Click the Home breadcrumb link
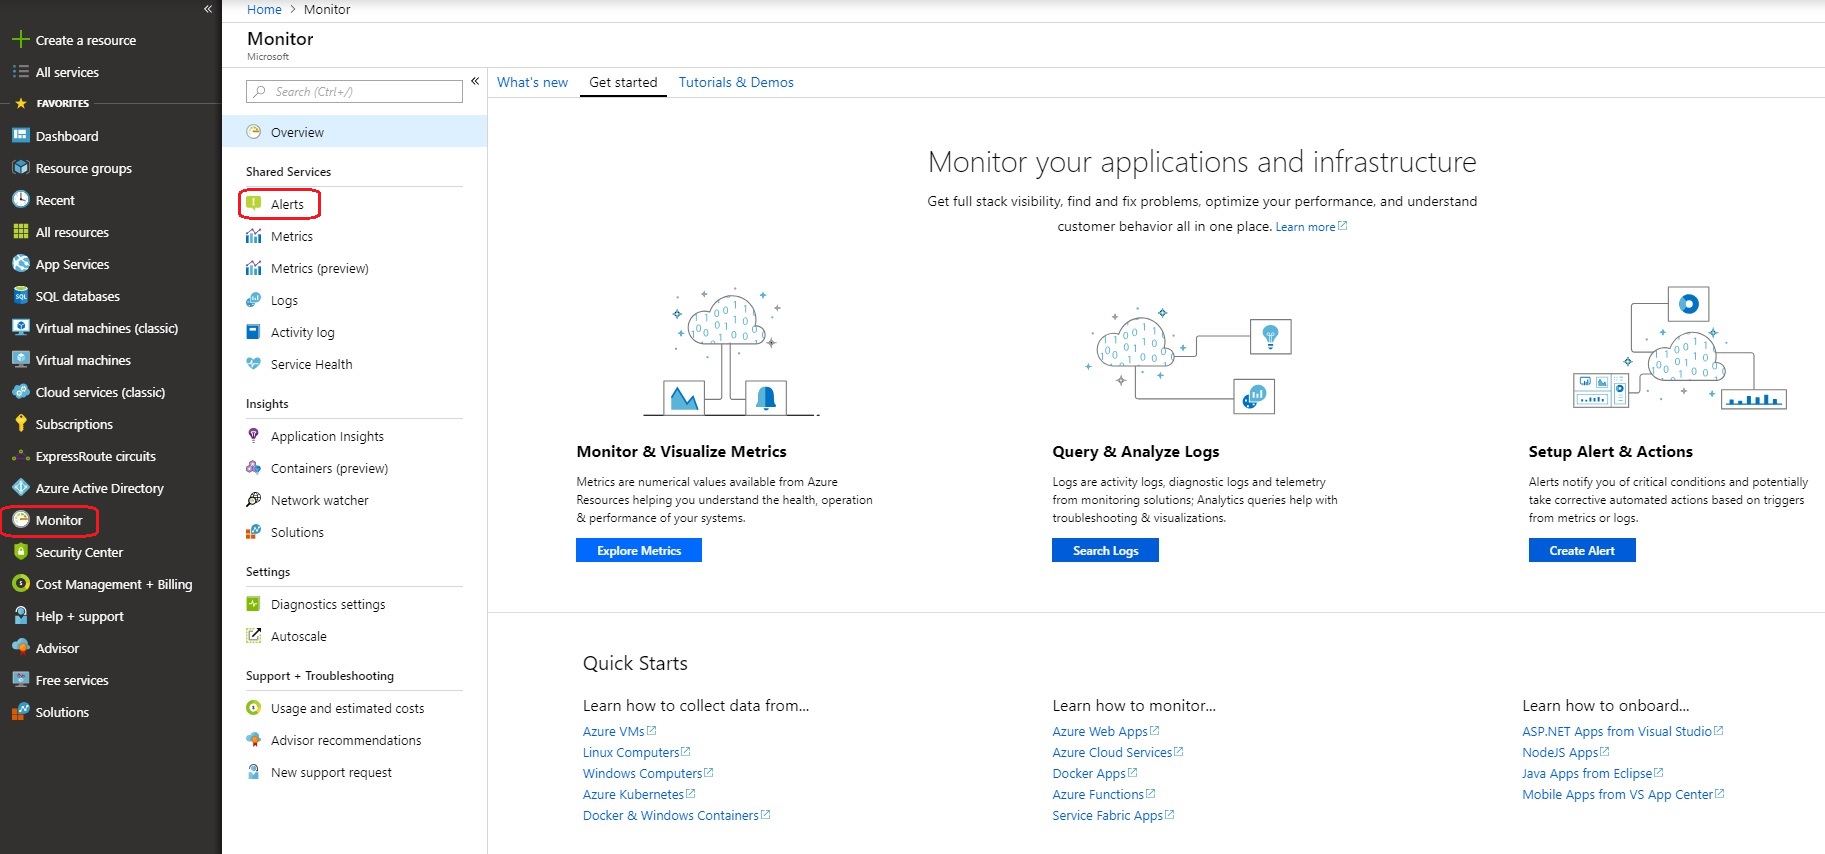This screenshot has width=1825, height=854. pos(264,9)
